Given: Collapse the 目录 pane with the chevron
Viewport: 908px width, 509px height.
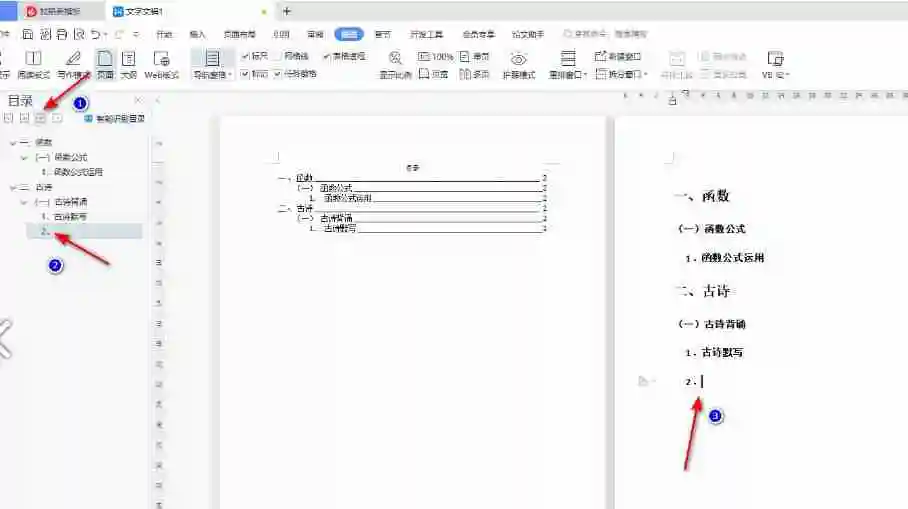Looking at the screenshot, I should (x=157, y=101).
